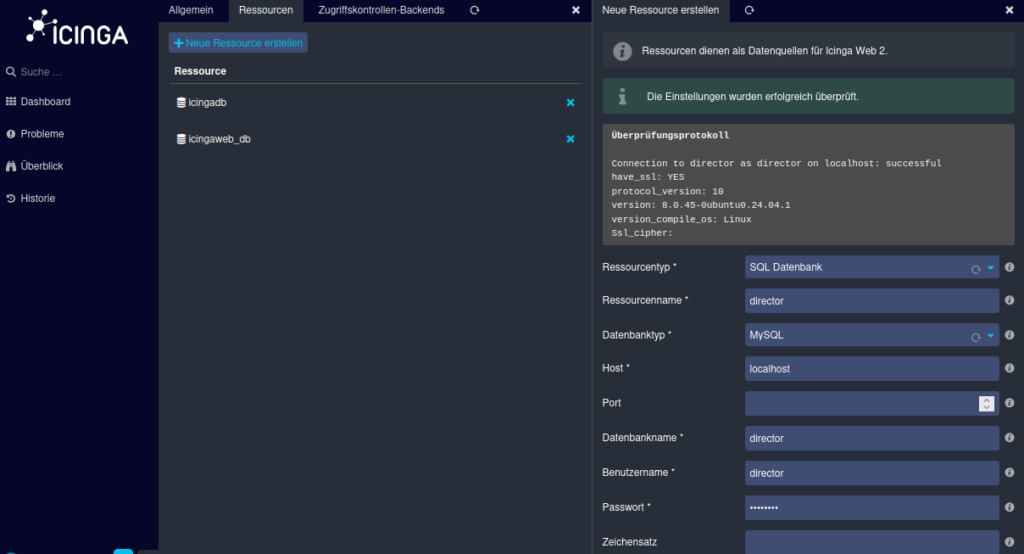The image size is (1024, 554).
Task: Click the Port spinner arrows
Action: [x=986, y=404]
